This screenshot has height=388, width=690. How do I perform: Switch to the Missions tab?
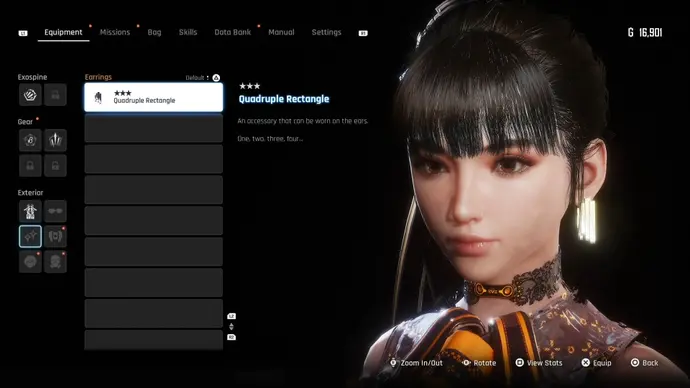(x=115, y=32)
